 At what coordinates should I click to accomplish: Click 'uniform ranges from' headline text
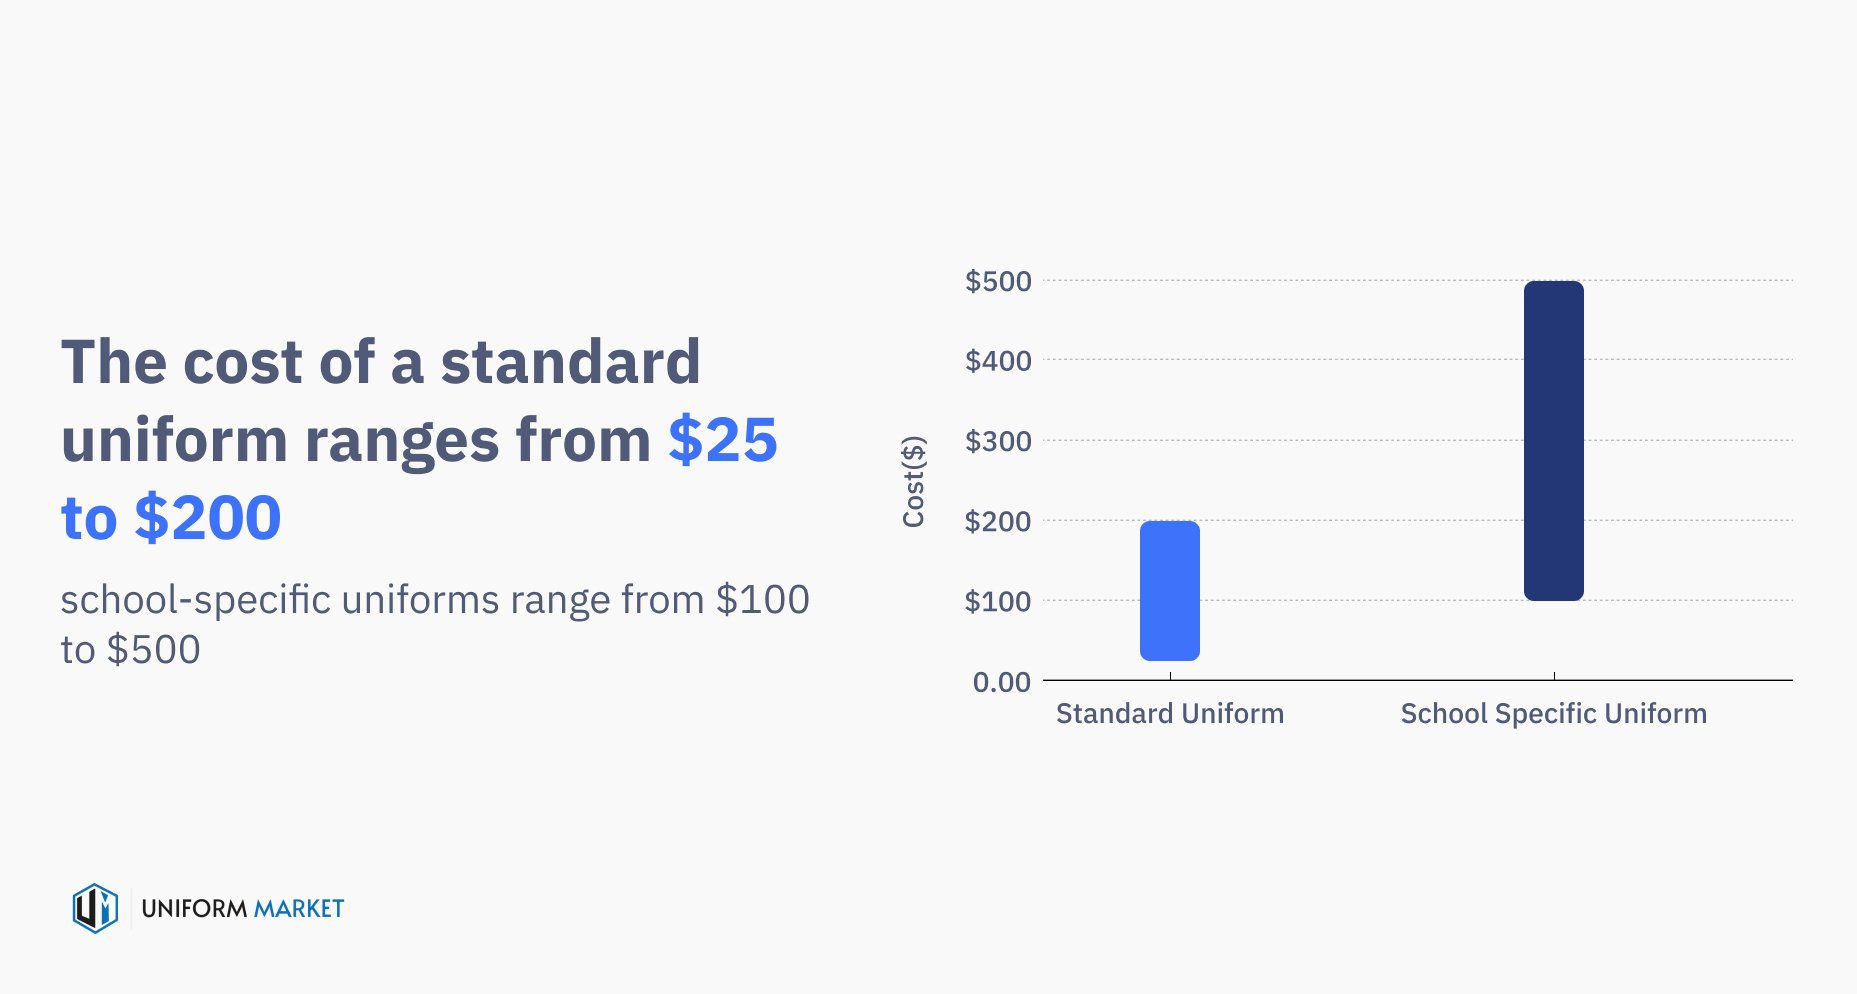(x=355, y=439)
